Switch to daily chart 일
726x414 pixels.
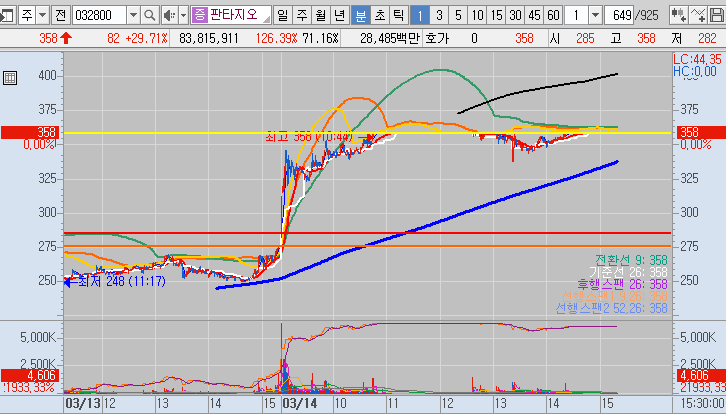pos(282,16)
